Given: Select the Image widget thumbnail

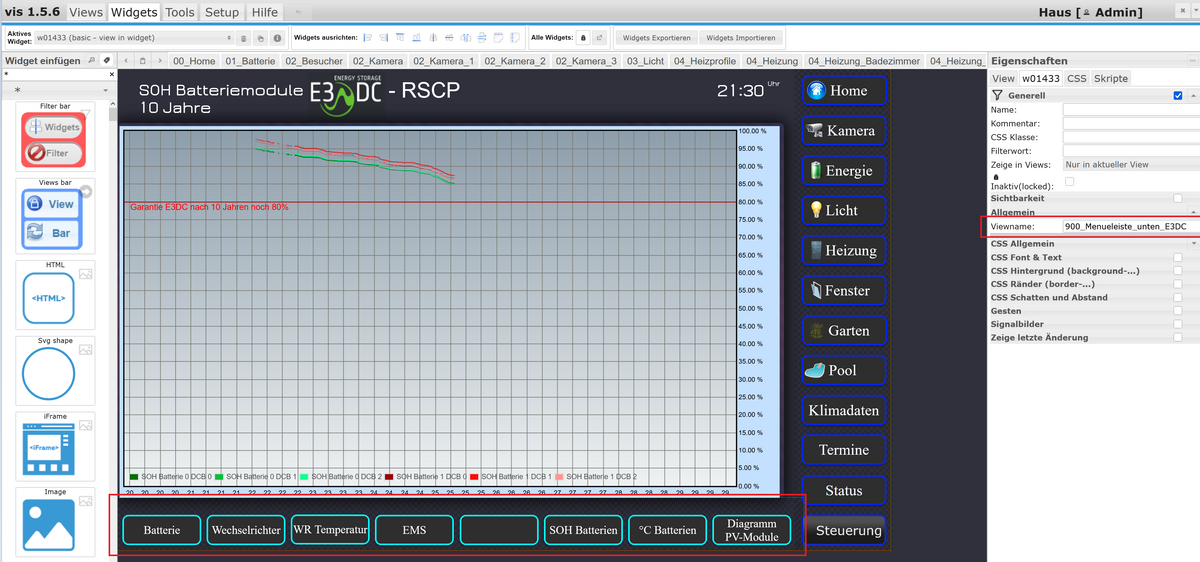Looking at the screenshot, I should coord(55,524).
